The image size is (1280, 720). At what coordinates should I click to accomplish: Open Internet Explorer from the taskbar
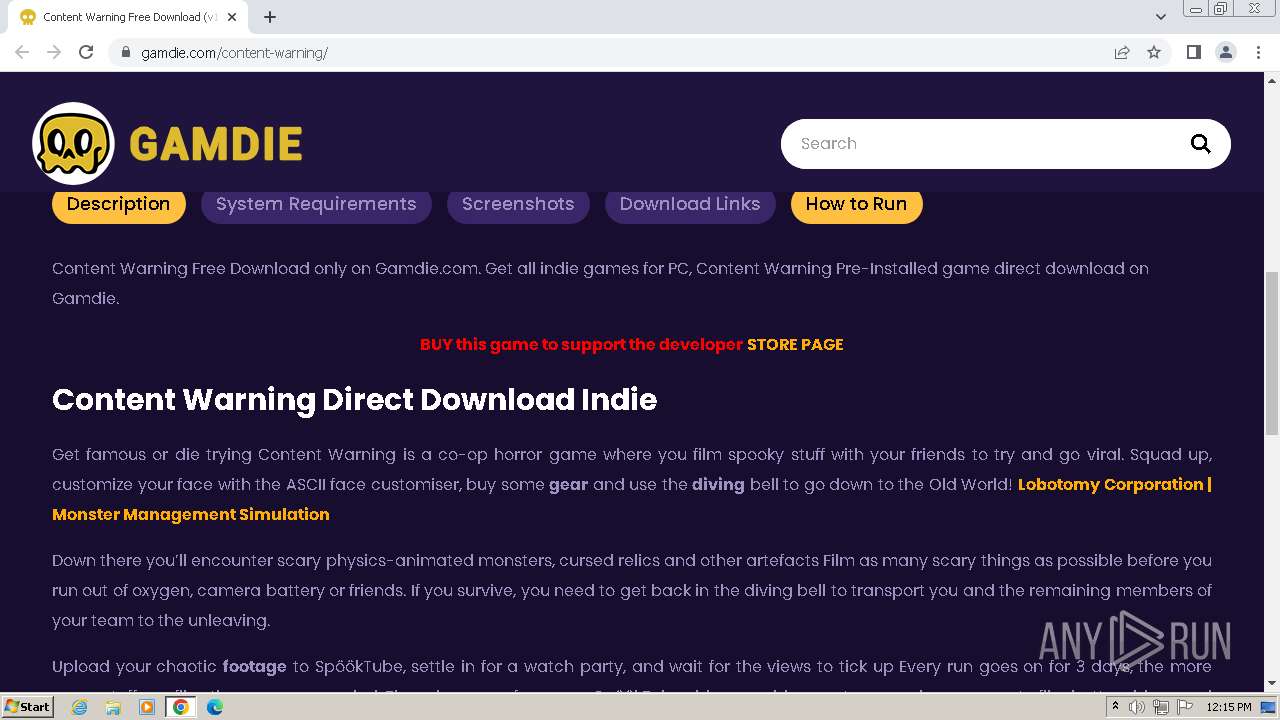click(79, 707)
